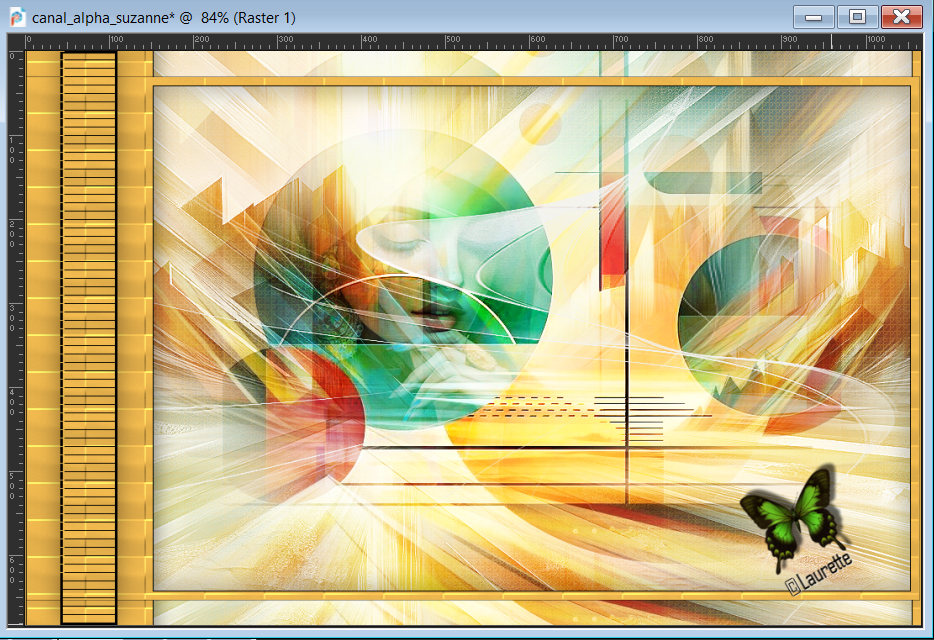
Task: Click the PaintShop Pro document icon in title bar
Action: 17,18
